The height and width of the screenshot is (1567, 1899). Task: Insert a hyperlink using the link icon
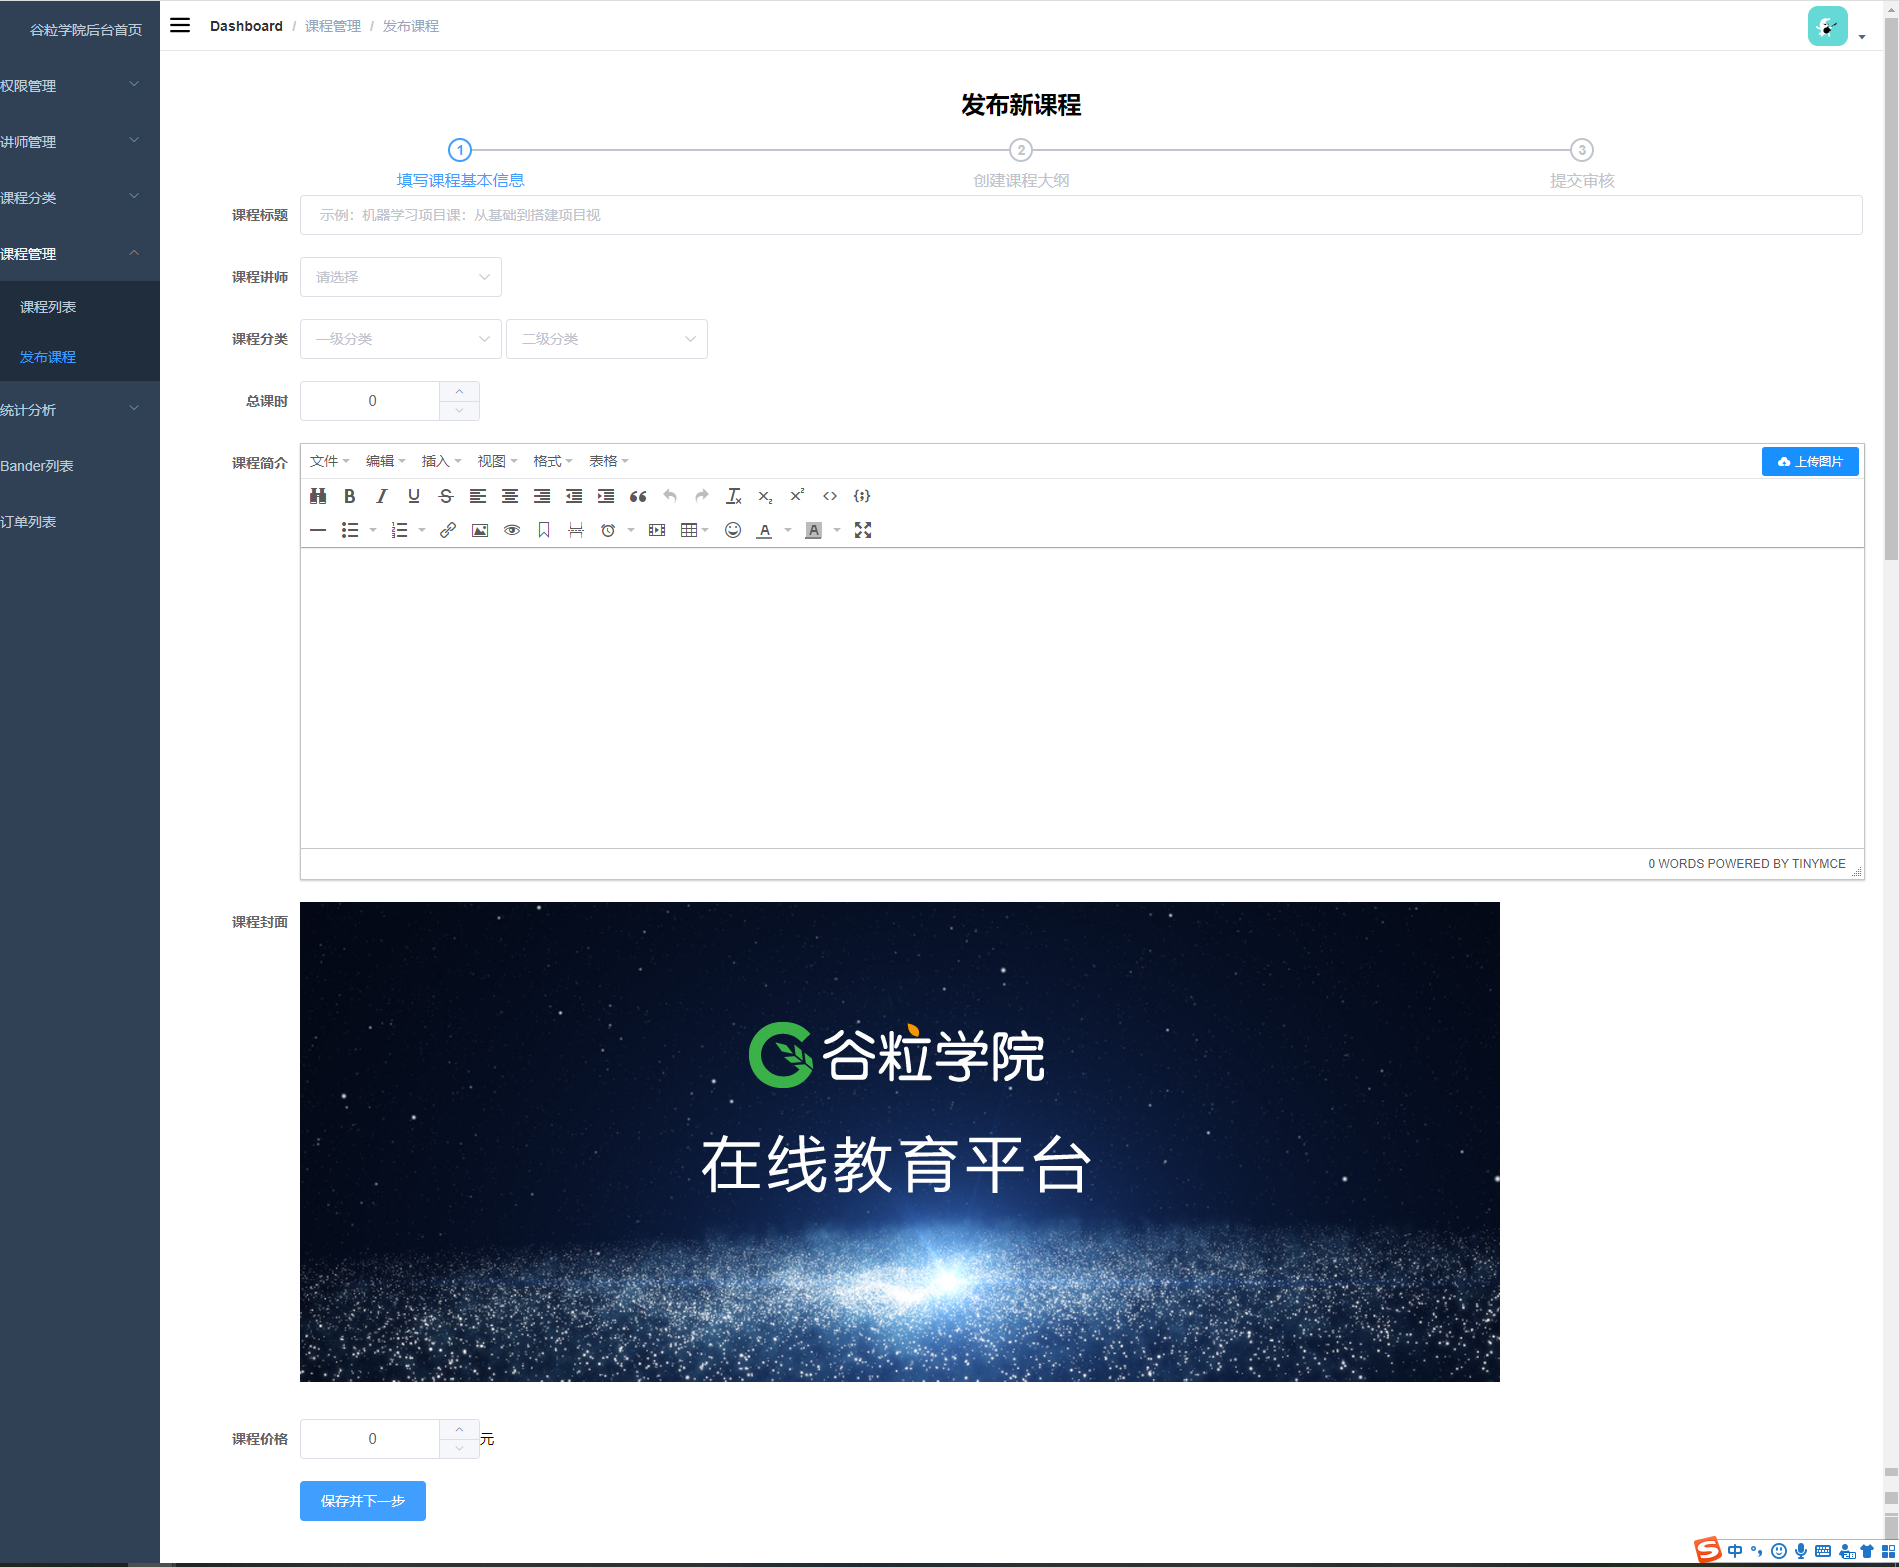pos(447,530)
